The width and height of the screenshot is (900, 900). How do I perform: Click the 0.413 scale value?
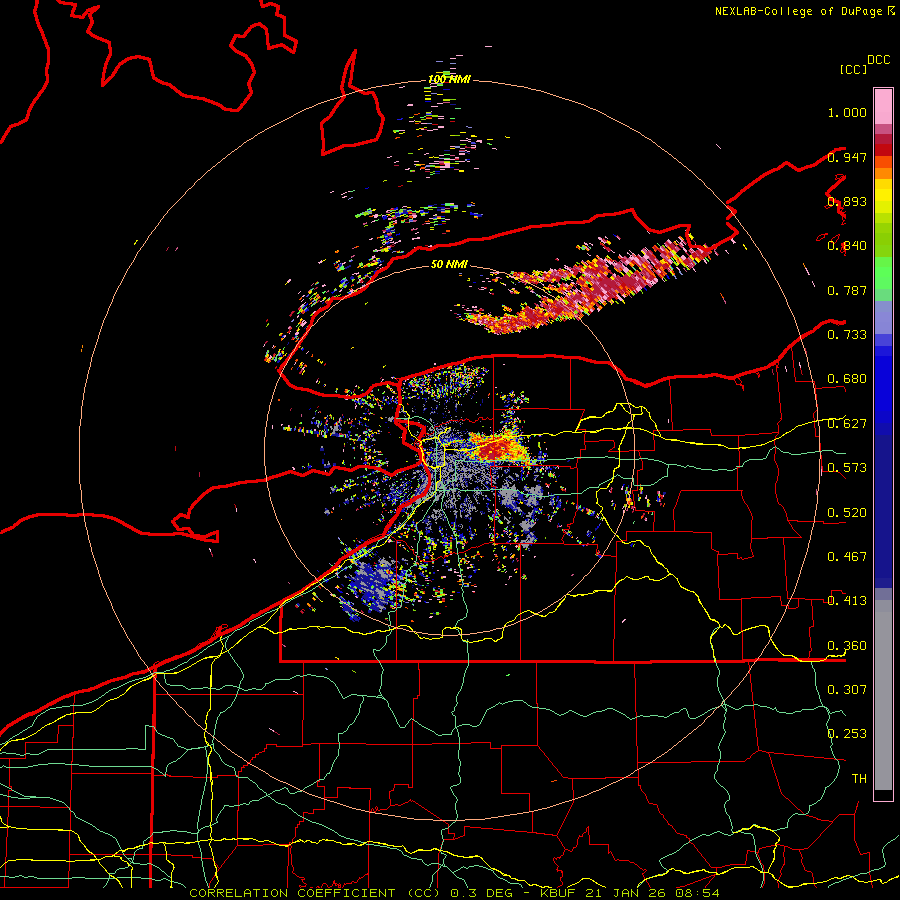click(x=847, y=601)
